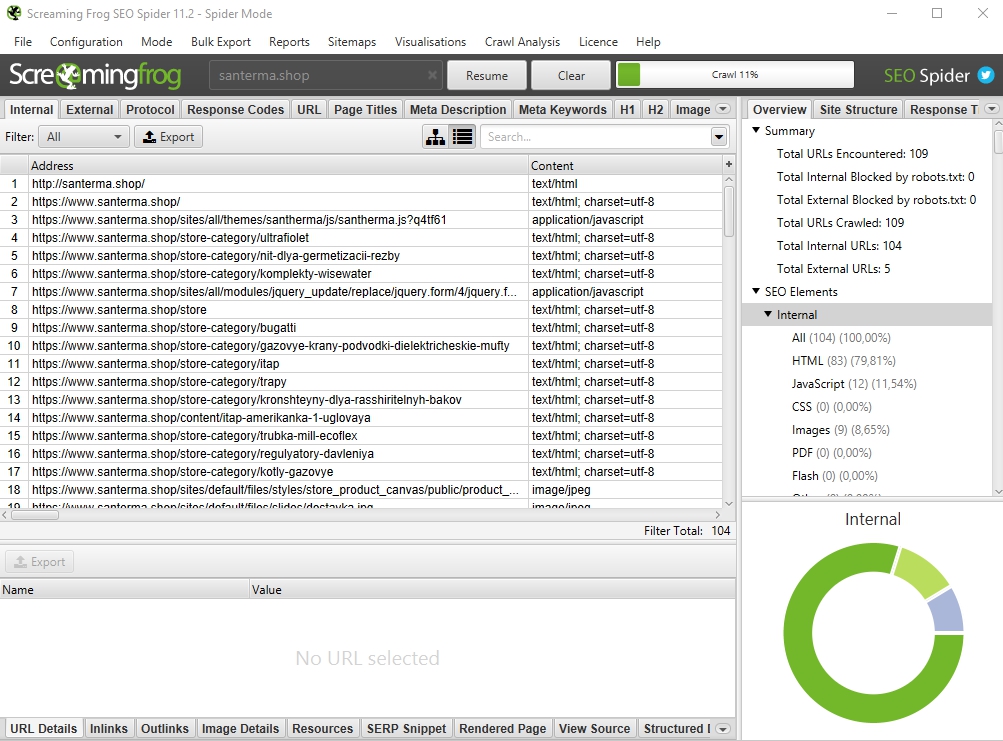
Task: Open the Rendered Page bottom tab
Action: pyautogui.click(x=503, y=729)
